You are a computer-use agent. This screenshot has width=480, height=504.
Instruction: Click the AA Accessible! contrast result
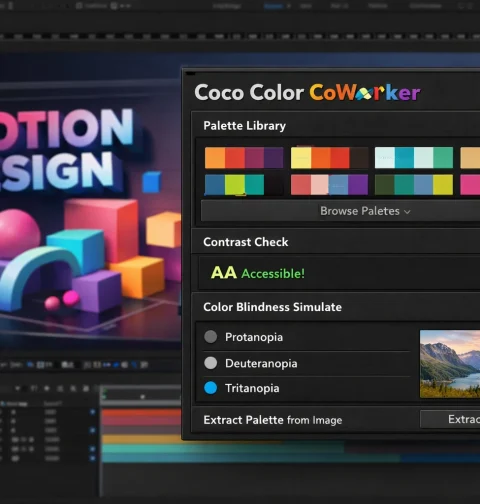click(x=258, y=273)
